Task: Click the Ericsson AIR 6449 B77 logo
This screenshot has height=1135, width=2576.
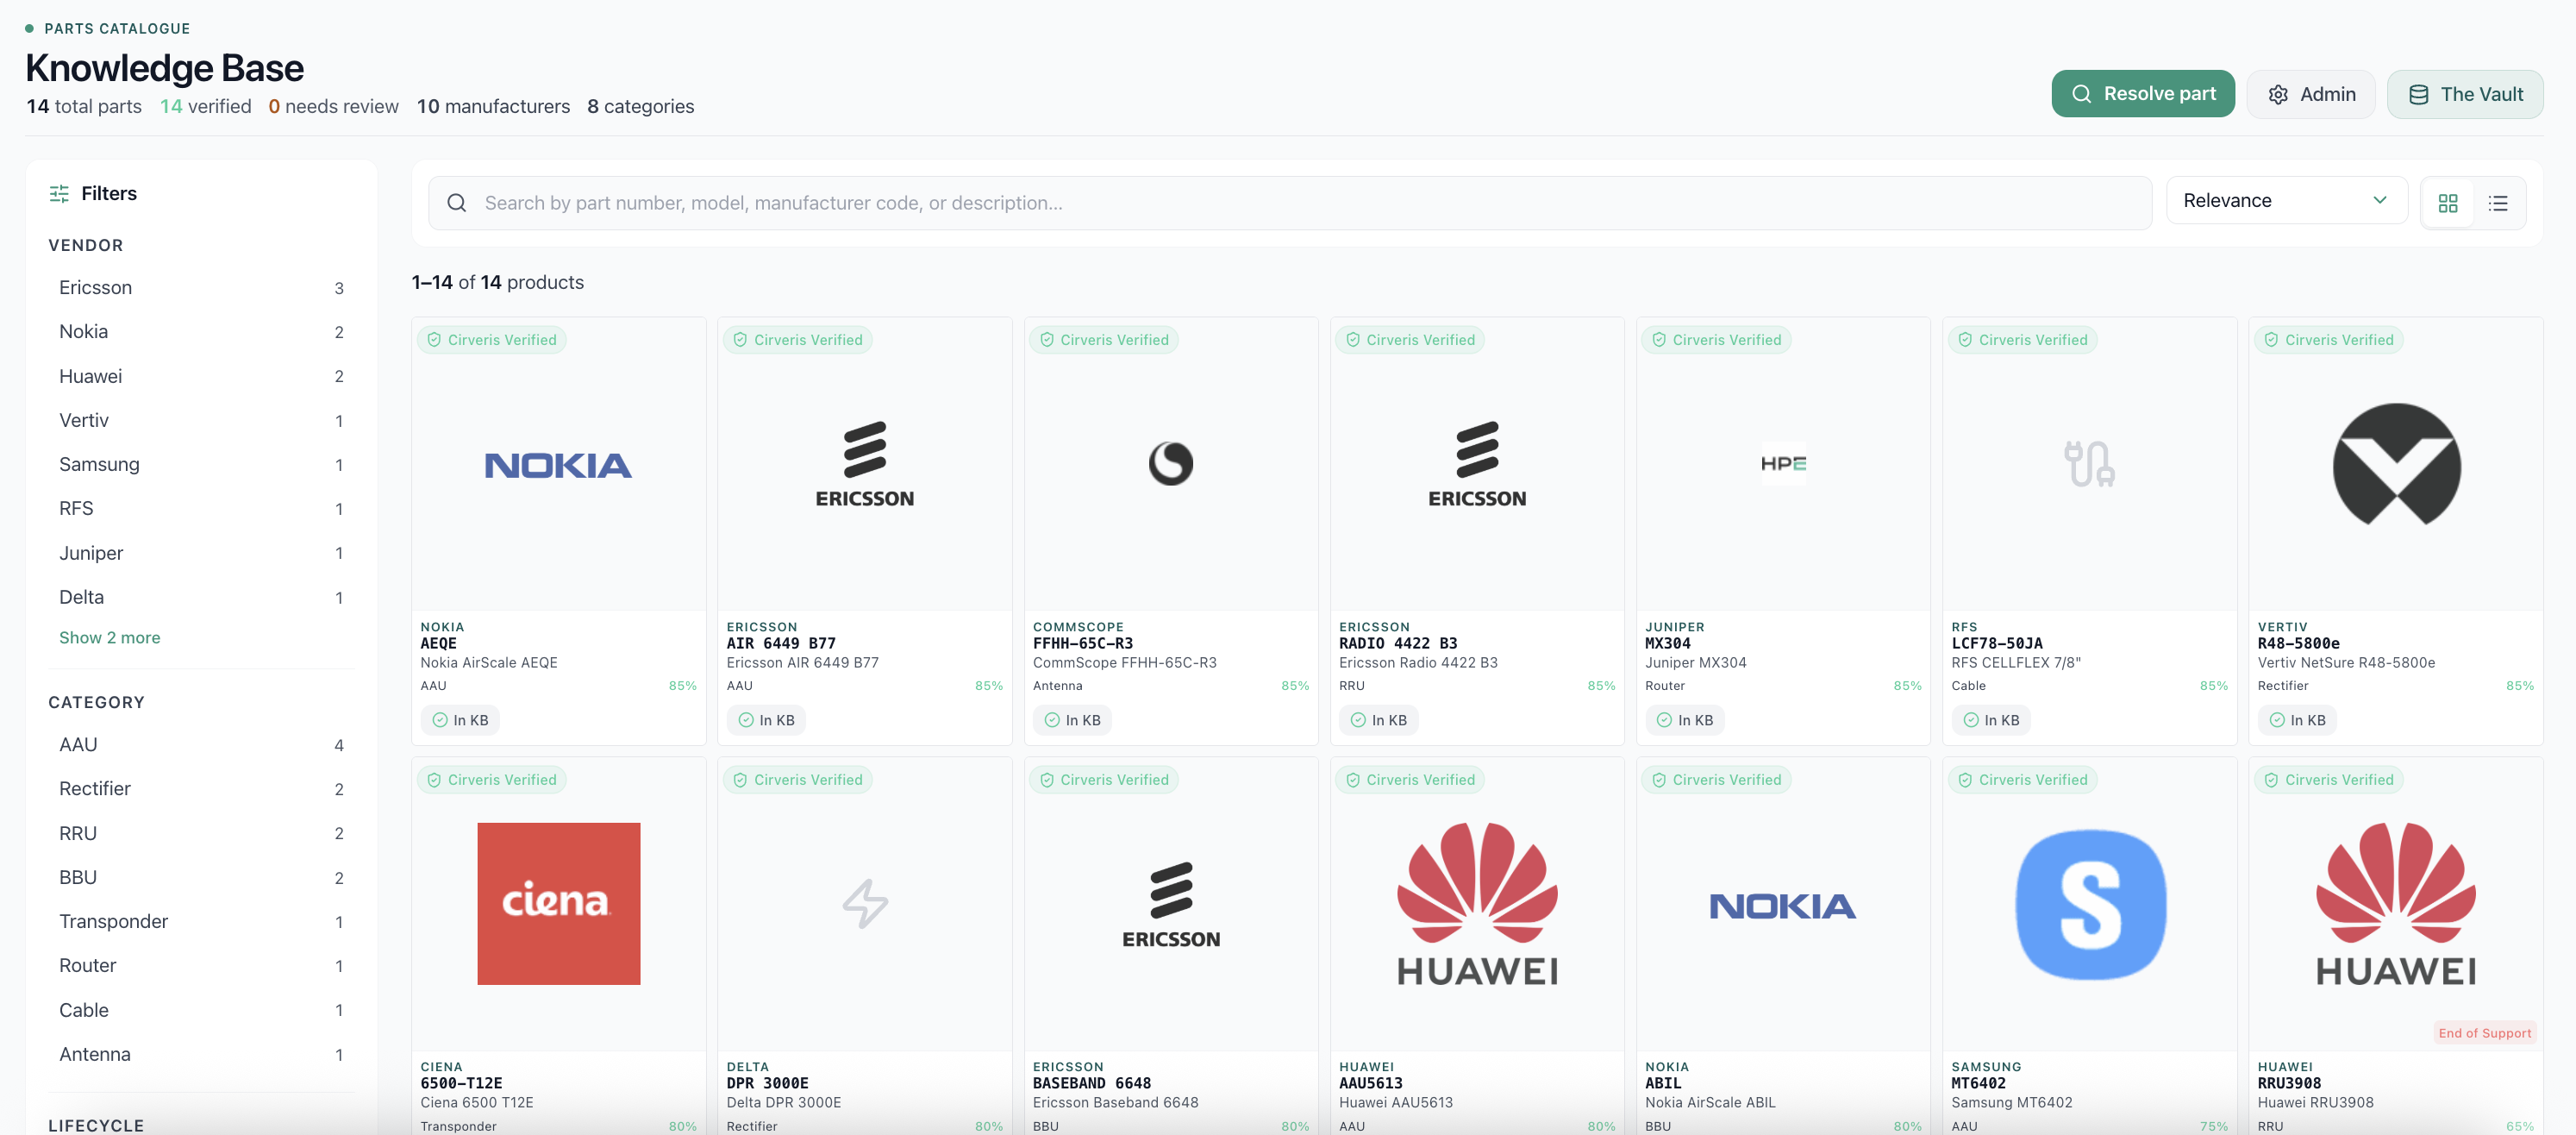Action: (864, 464)
